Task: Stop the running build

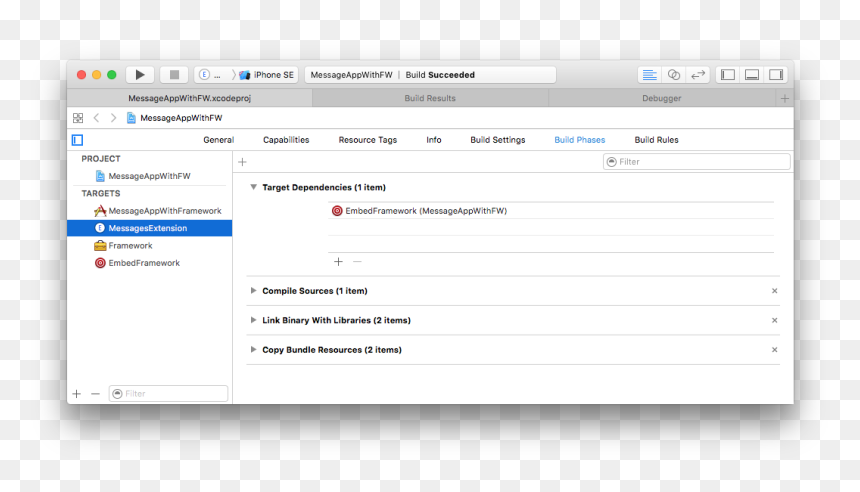Action: point(174,75)
